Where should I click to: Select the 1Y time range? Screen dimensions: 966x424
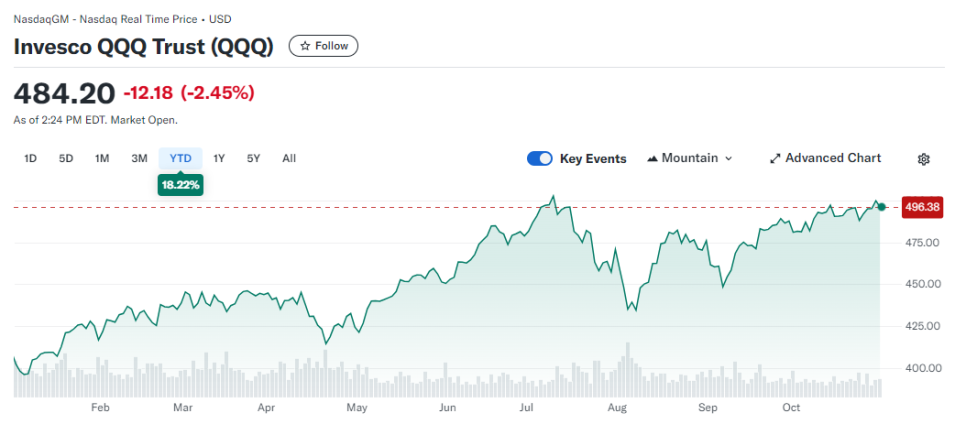click(x=219, y=158)
